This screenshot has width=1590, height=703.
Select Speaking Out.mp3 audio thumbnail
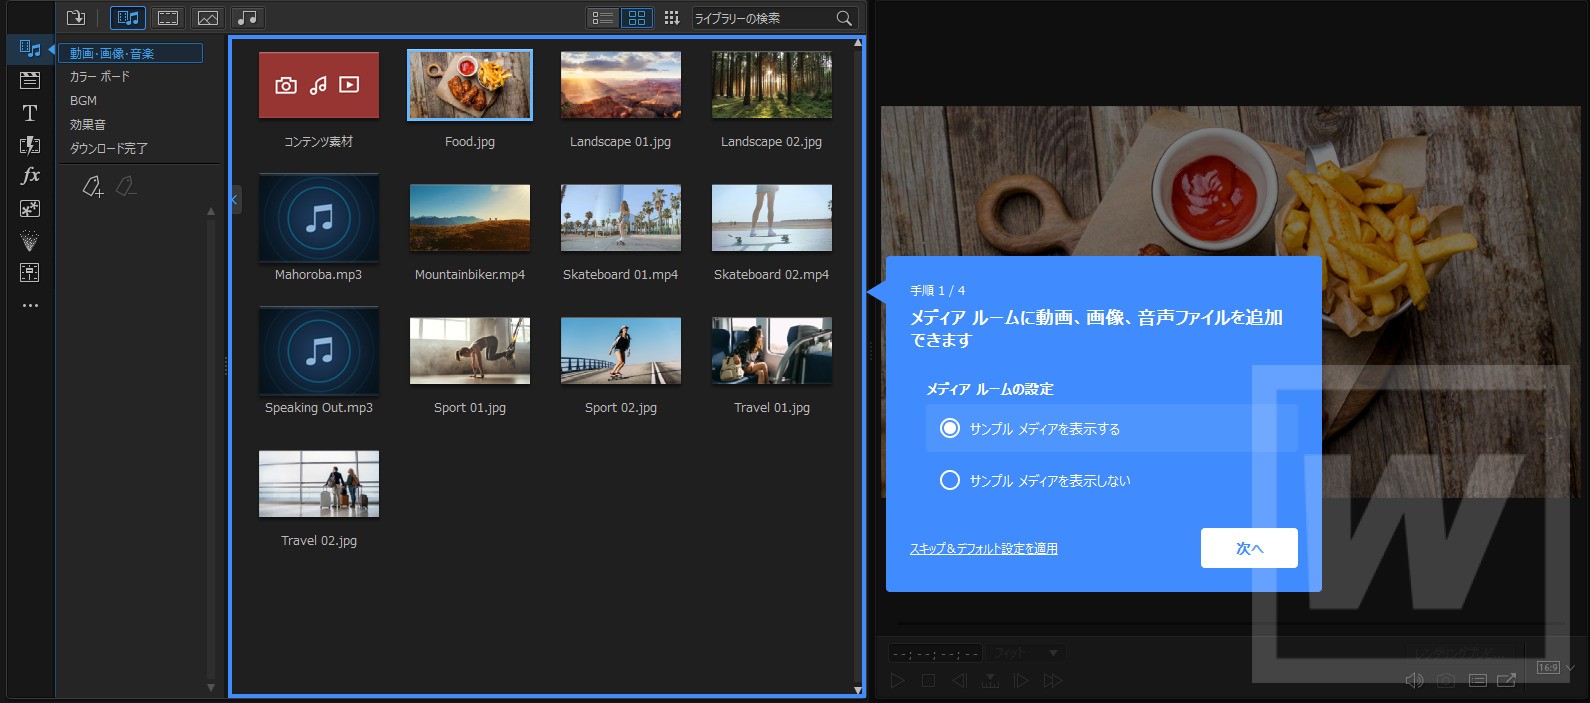click(319, 351)
